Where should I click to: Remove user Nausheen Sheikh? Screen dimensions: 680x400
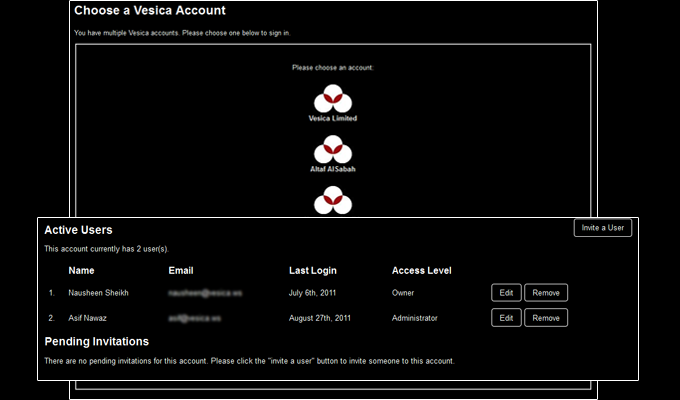[x=546, y=292]
